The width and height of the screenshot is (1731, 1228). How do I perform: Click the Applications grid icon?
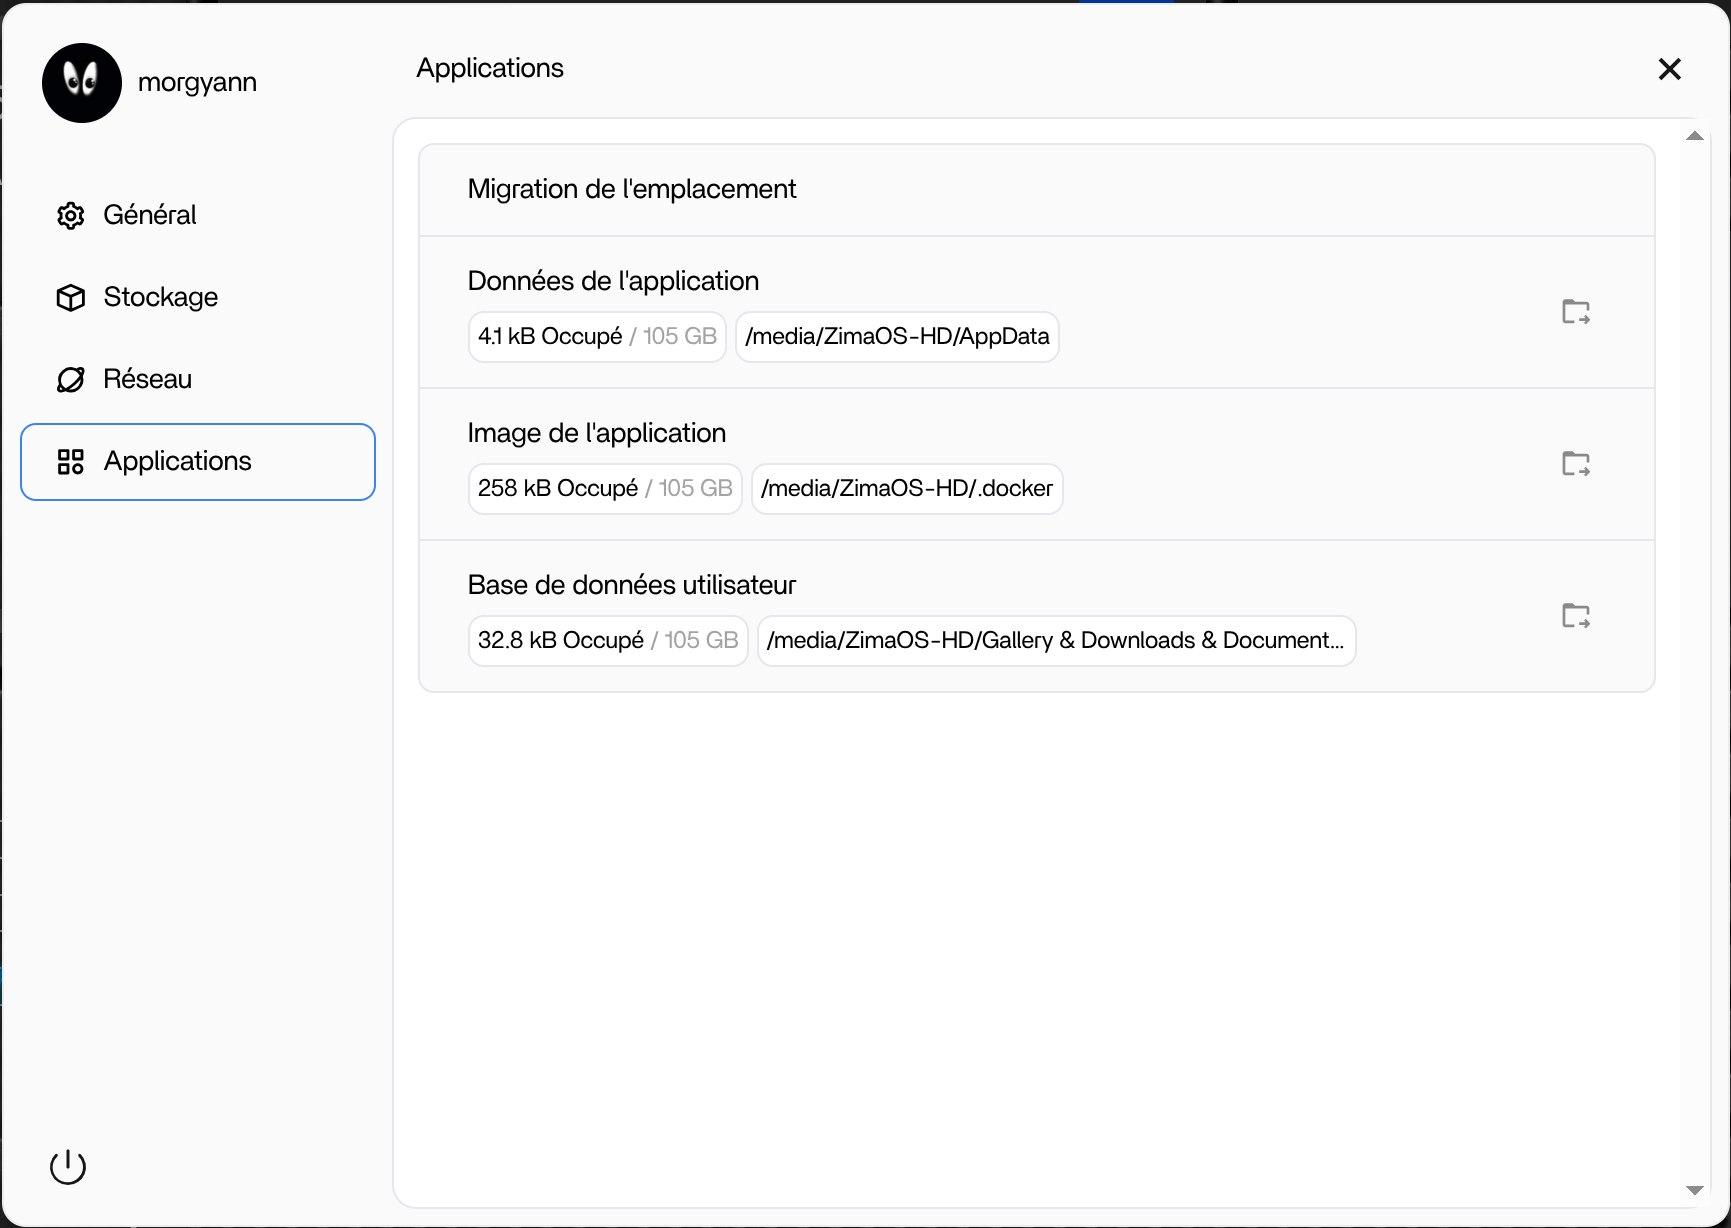click(x=71, y=461)
